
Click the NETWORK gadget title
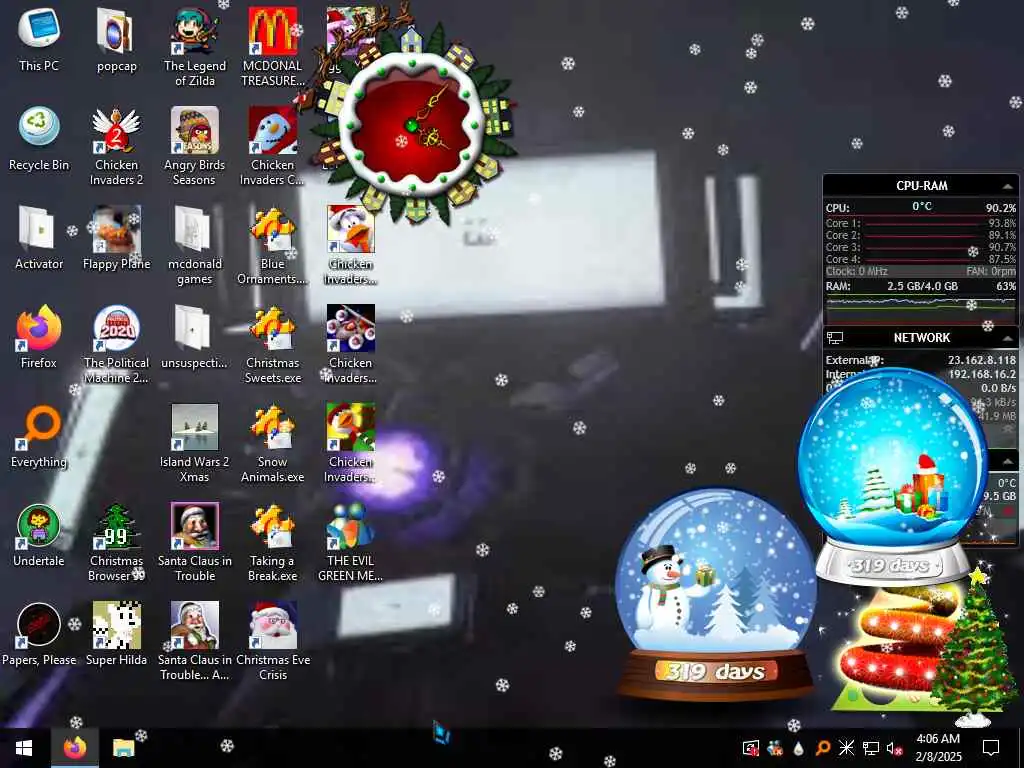pos(921,338)
